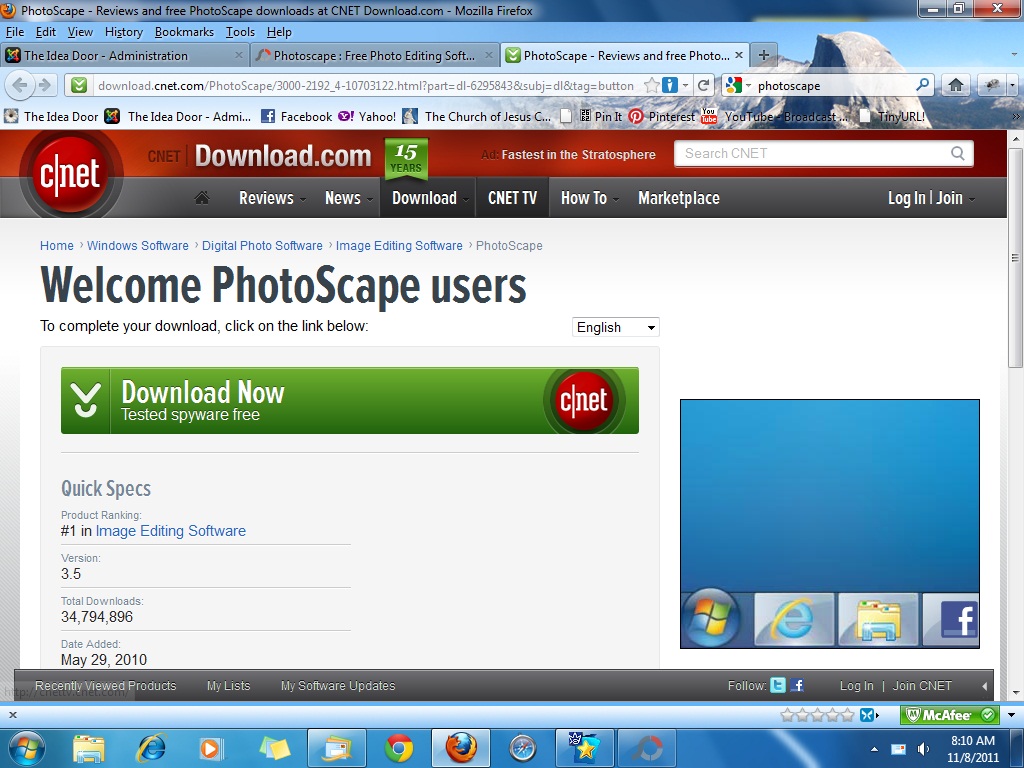This screenshot has width=1024, height=768.
Task: Open the Windows Start menu
Action: [27, 748]
